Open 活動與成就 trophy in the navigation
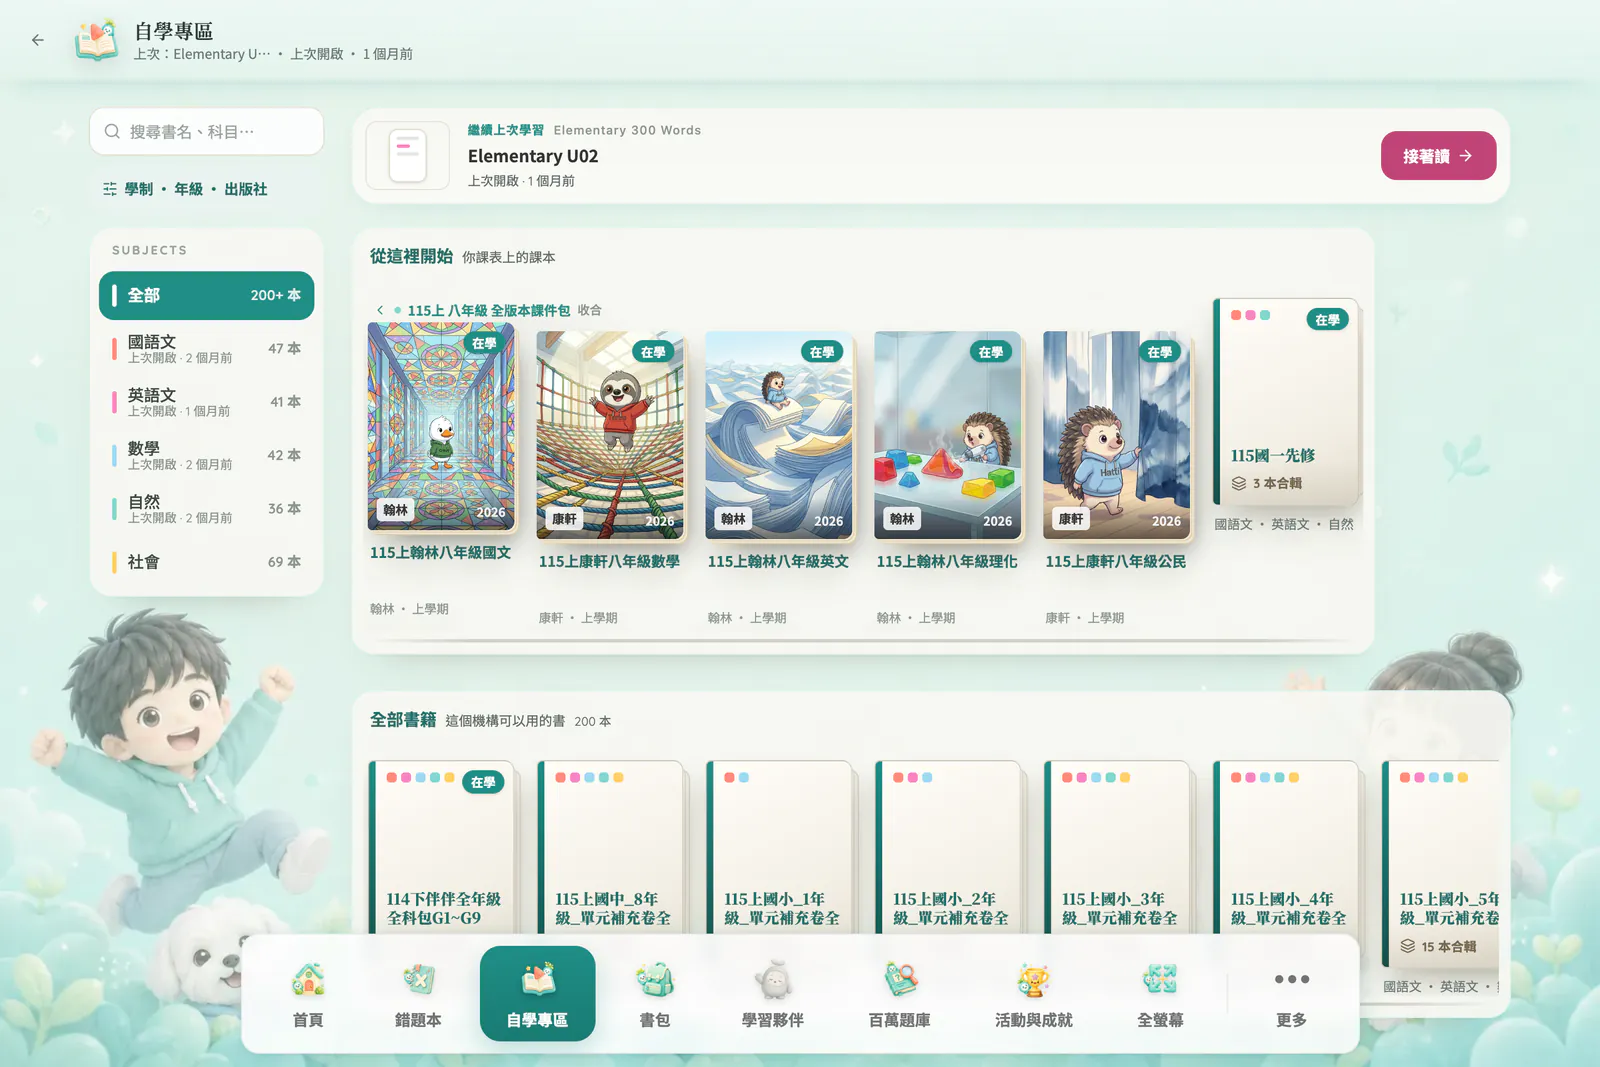 tap(1033, 994)
